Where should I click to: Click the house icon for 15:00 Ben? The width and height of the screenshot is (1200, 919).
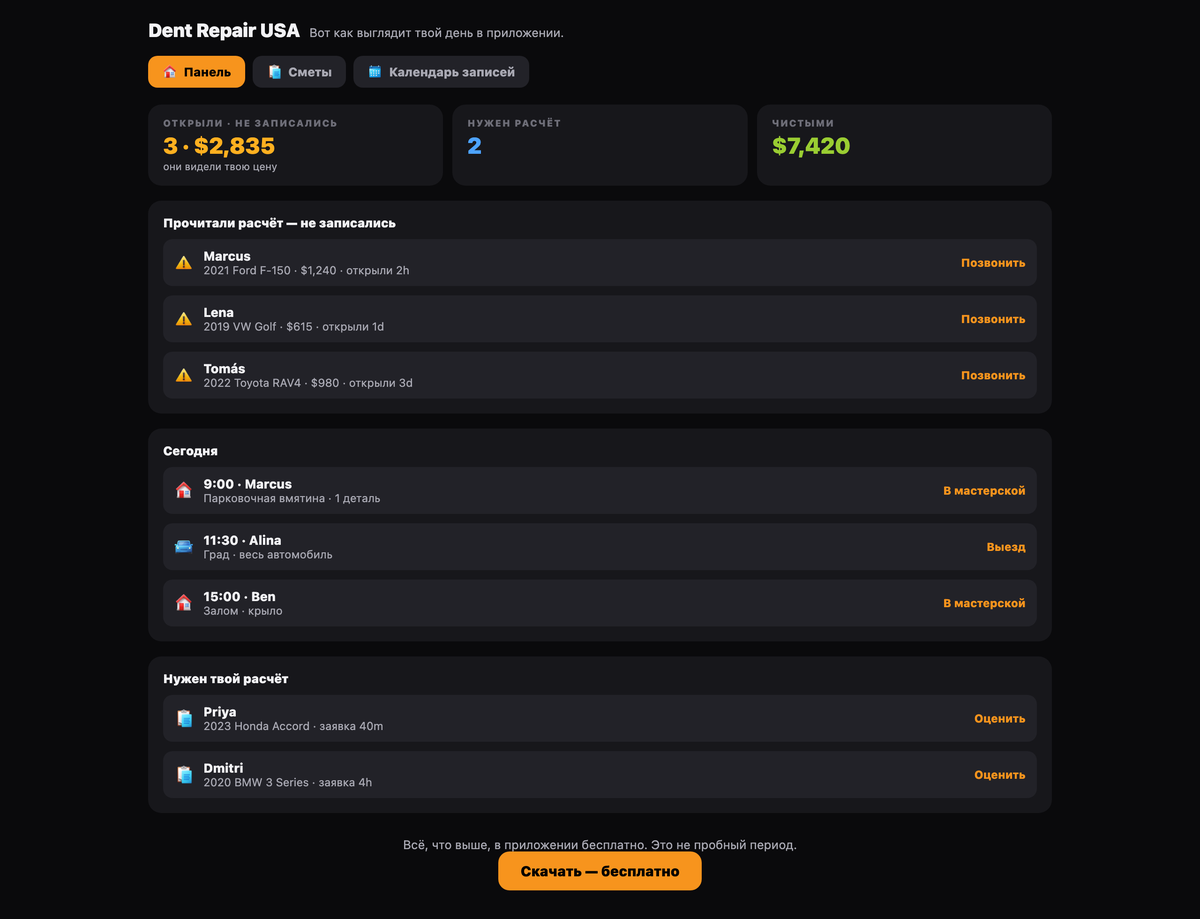pyautogui.click(x=184, y=603)
